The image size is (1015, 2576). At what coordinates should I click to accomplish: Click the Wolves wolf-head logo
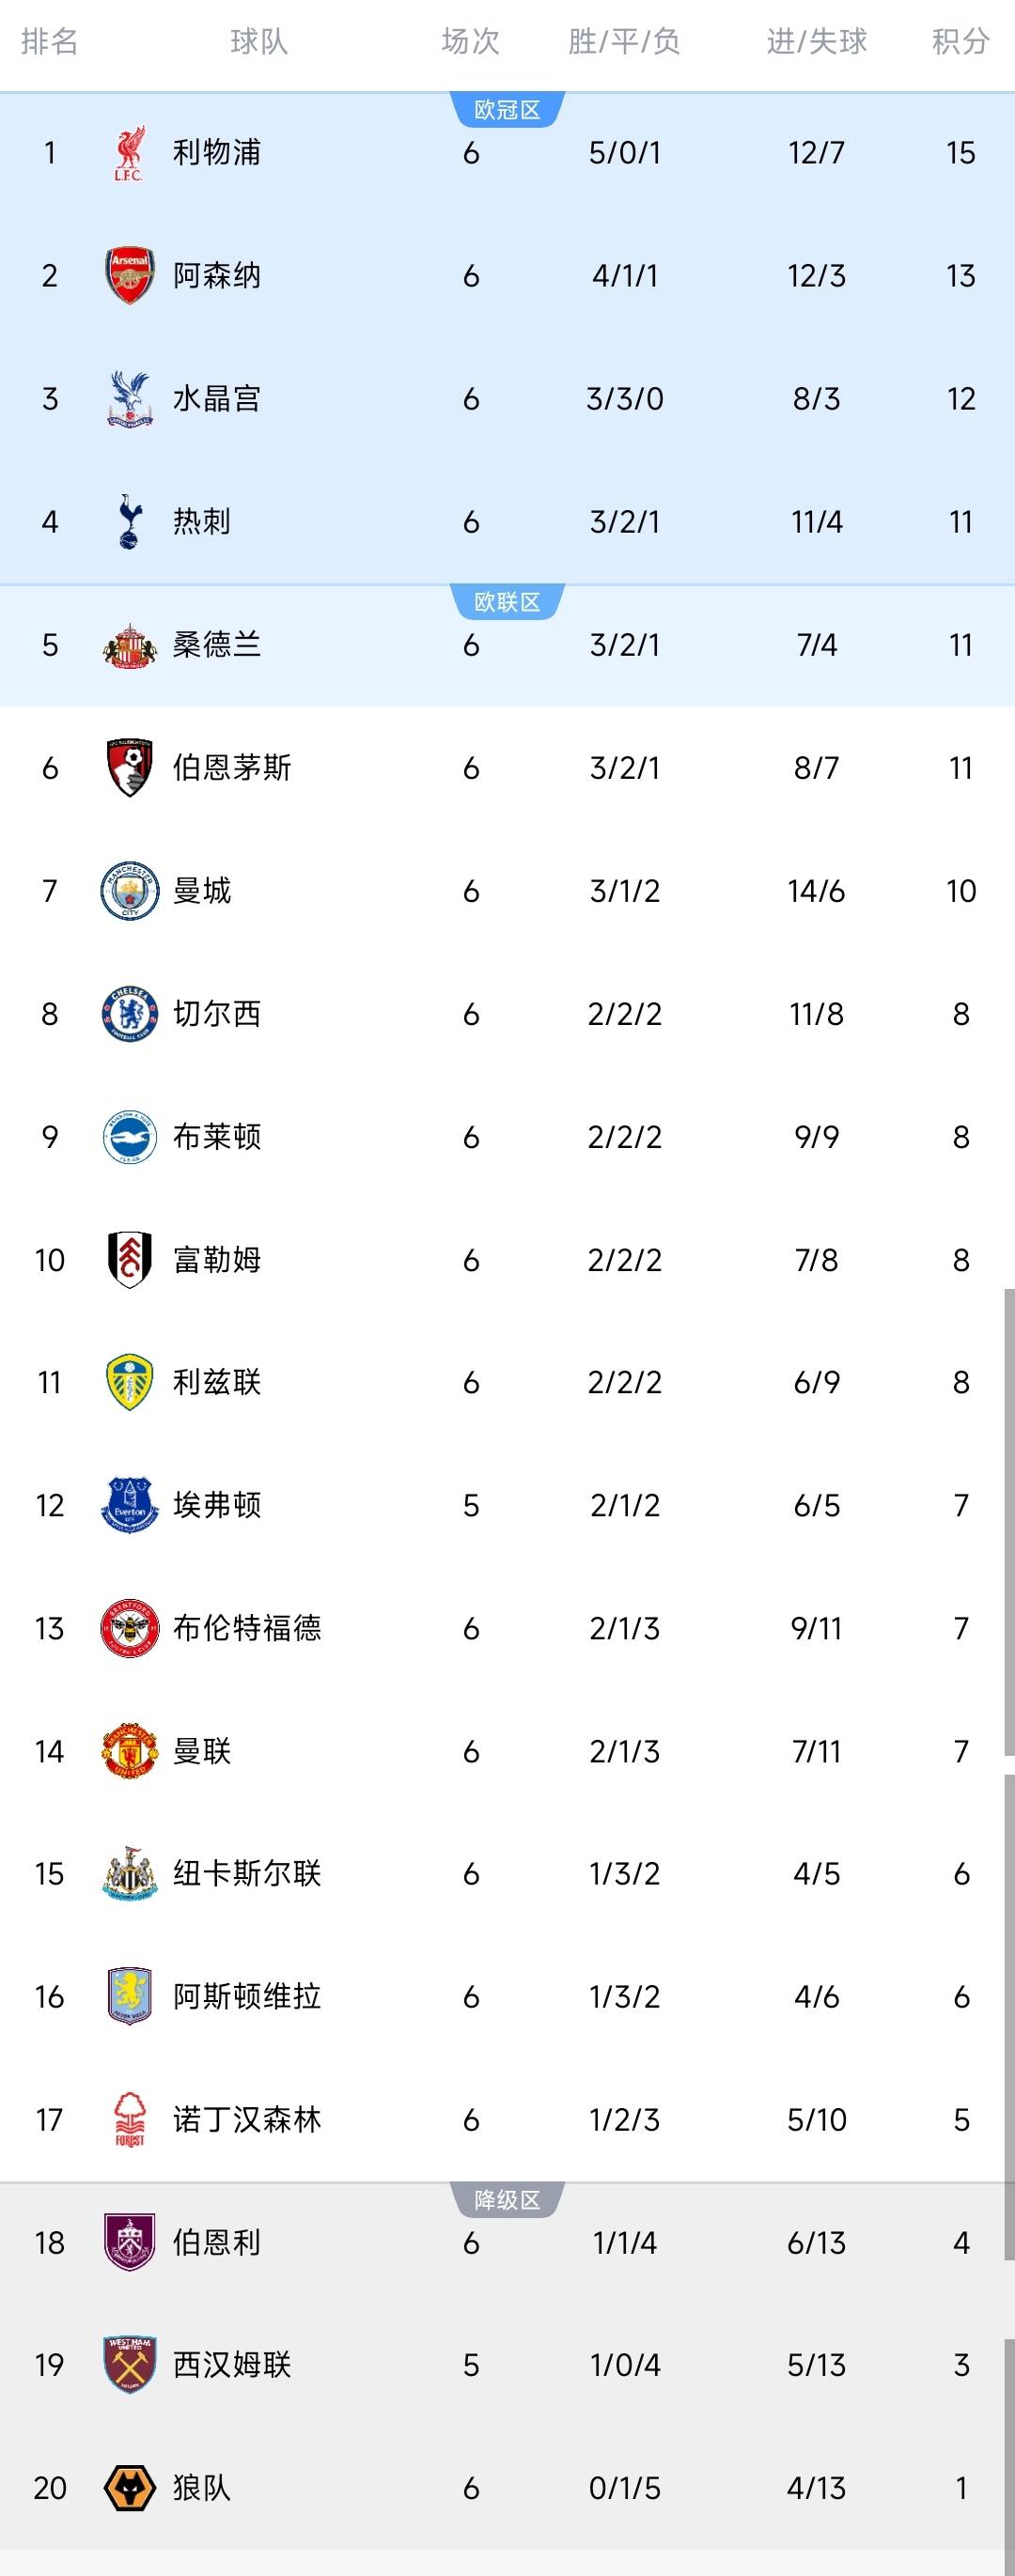click(129, 2488)
